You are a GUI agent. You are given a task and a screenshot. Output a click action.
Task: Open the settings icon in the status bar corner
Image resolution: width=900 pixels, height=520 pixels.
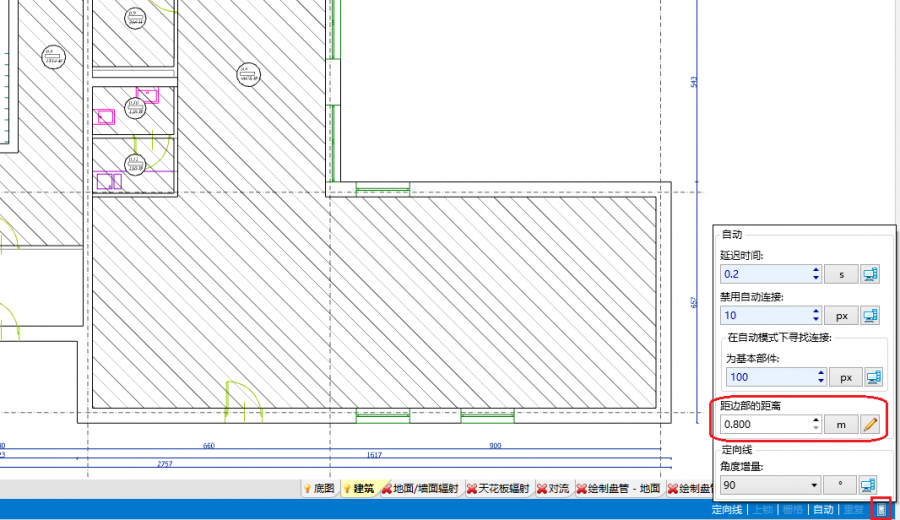(881, 510)
